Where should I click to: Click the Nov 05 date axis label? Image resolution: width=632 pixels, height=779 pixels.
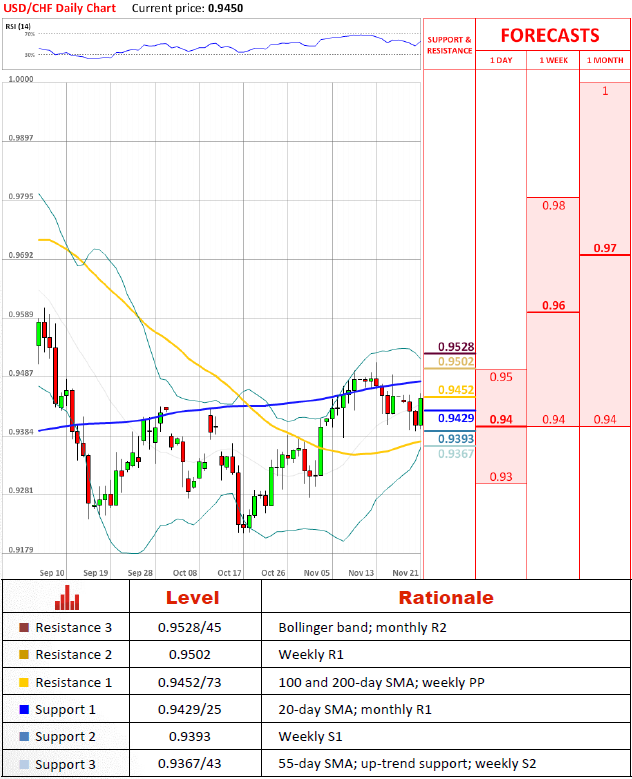point(316,573)
